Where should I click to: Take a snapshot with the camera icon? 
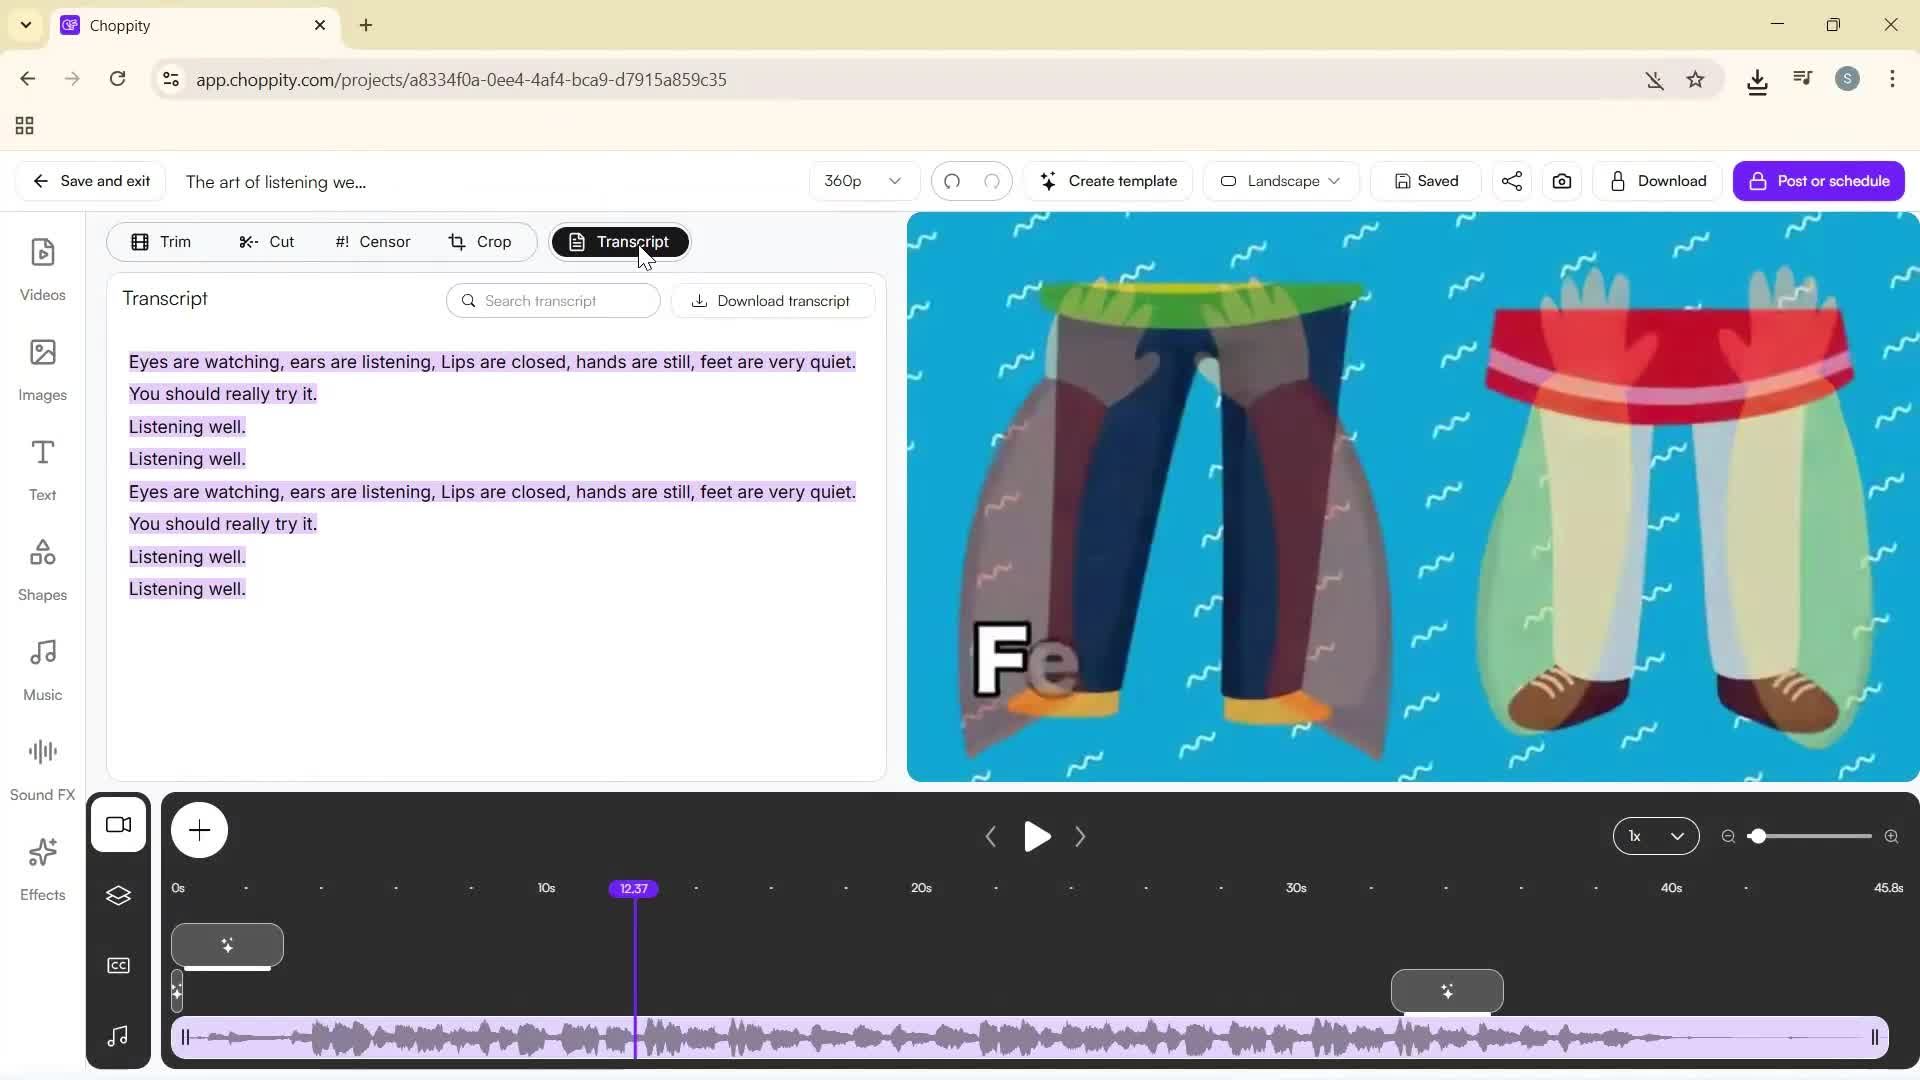[1562, 181]
